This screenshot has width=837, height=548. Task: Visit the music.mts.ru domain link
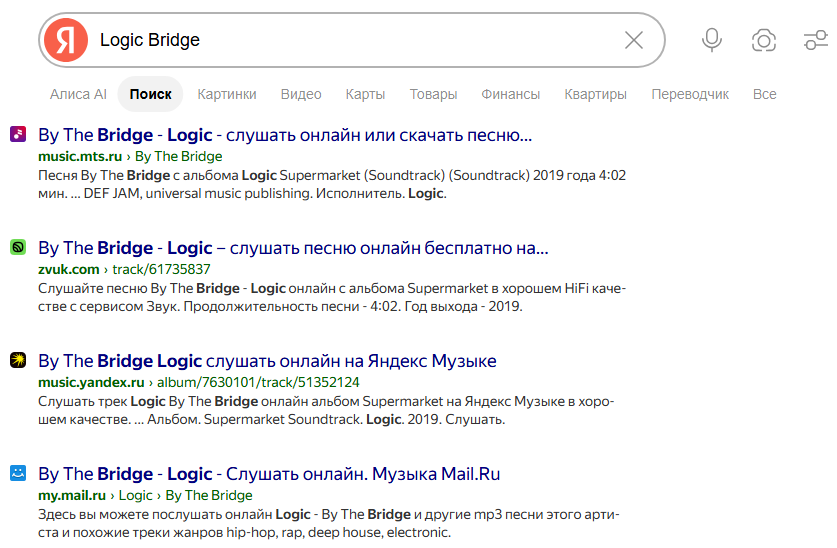coord(80,156)
